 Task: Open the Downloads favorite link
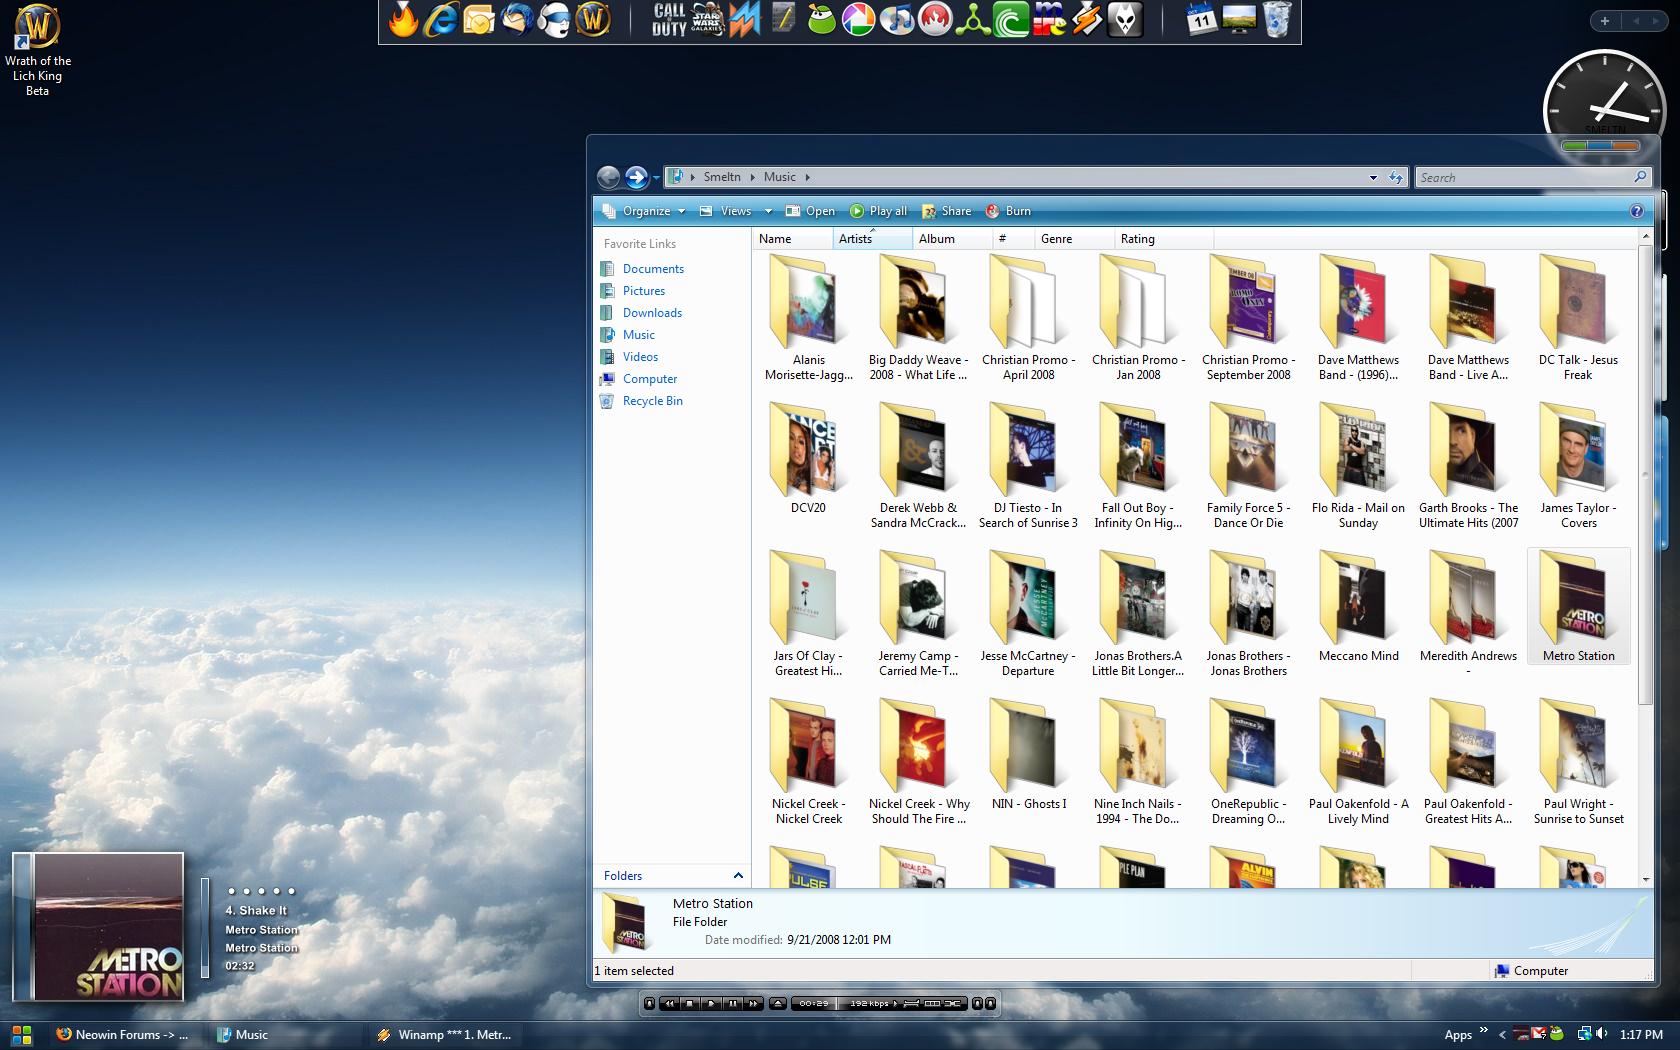pyautogui.click(x=652, y=313)
